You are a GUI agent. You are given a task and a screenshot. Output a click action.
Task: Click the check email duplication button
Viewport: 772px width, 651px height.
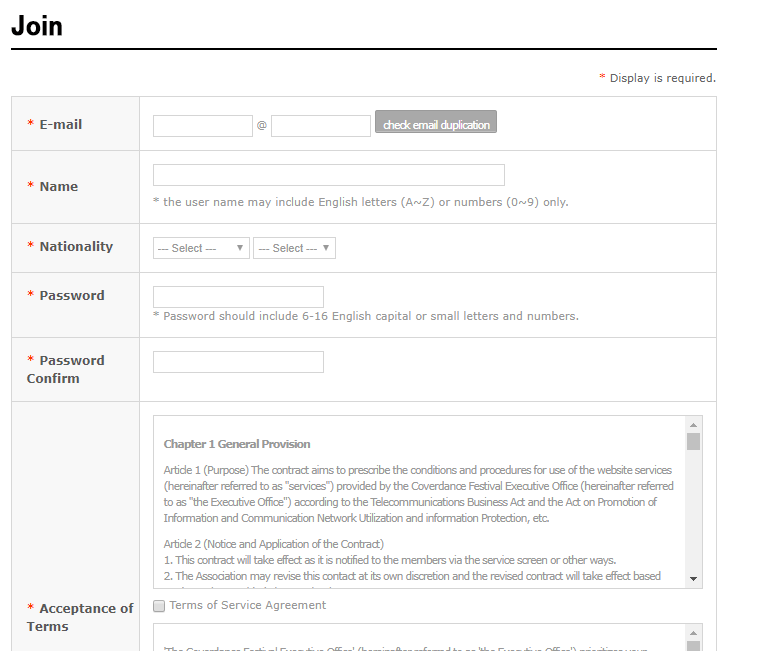click(436, 122)
